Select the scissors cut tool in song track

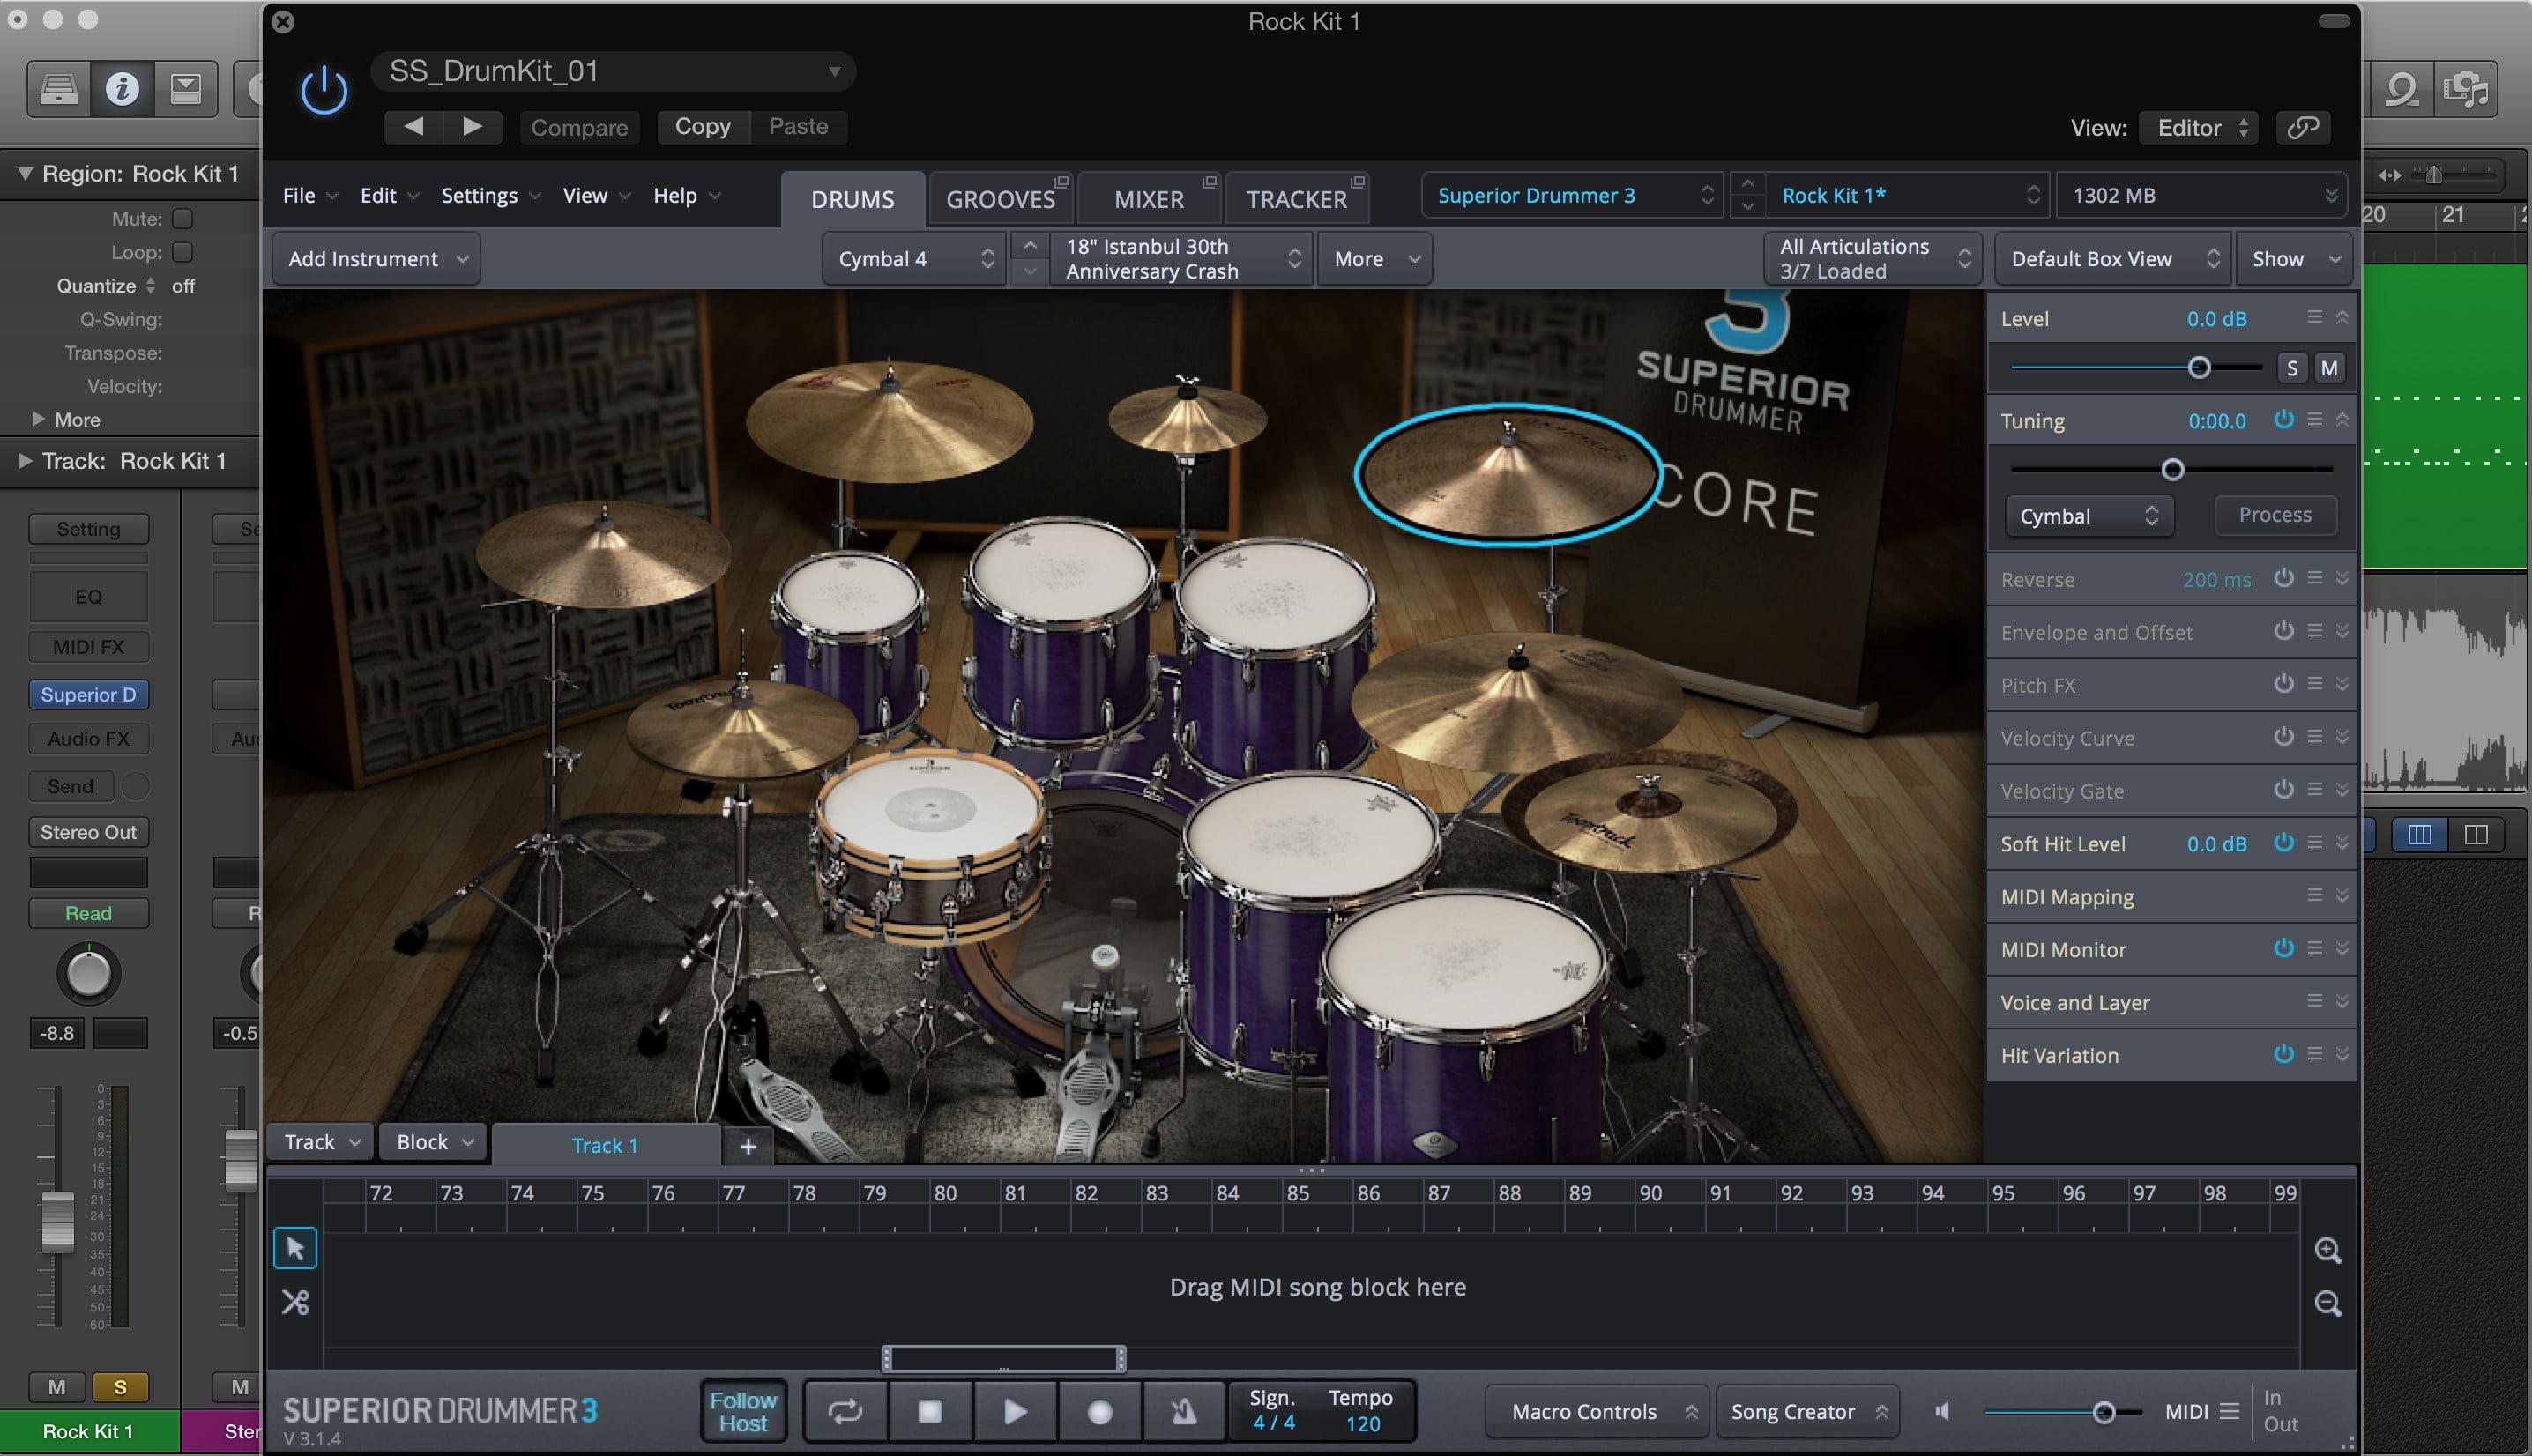(x=295, y=1302)
